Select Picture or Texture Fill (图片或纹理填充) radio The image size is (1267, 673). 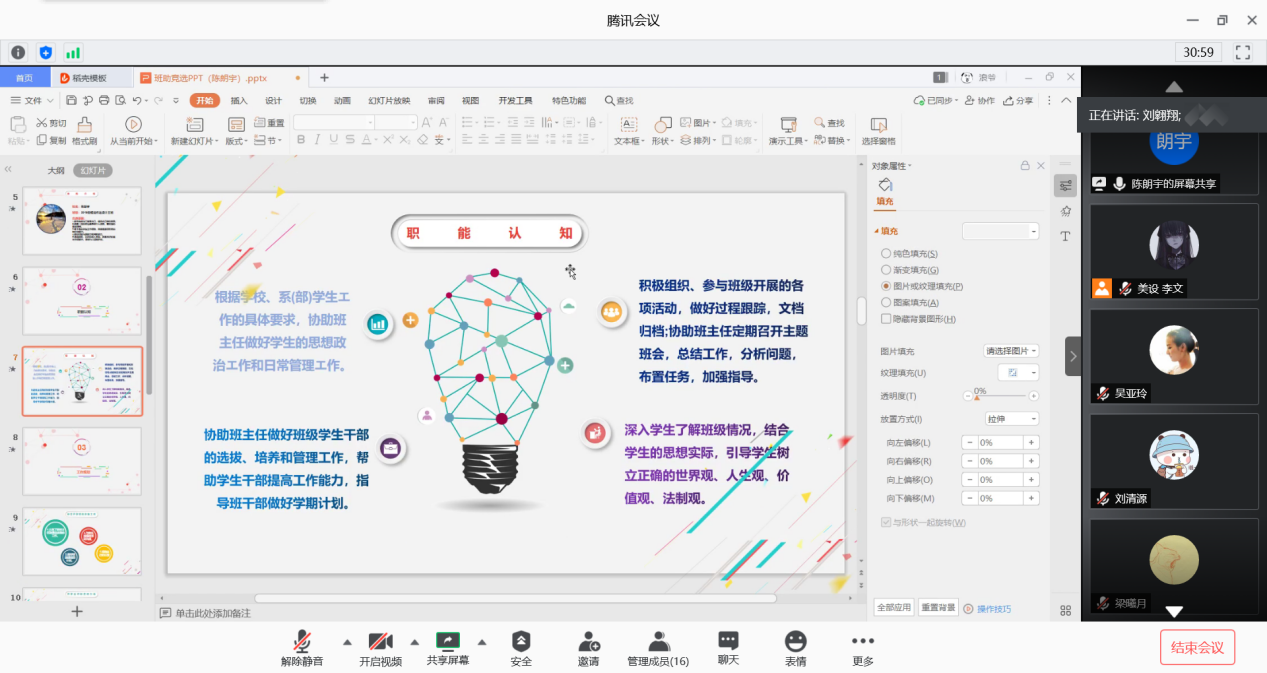pyautogui.click(x=886, y=286)
